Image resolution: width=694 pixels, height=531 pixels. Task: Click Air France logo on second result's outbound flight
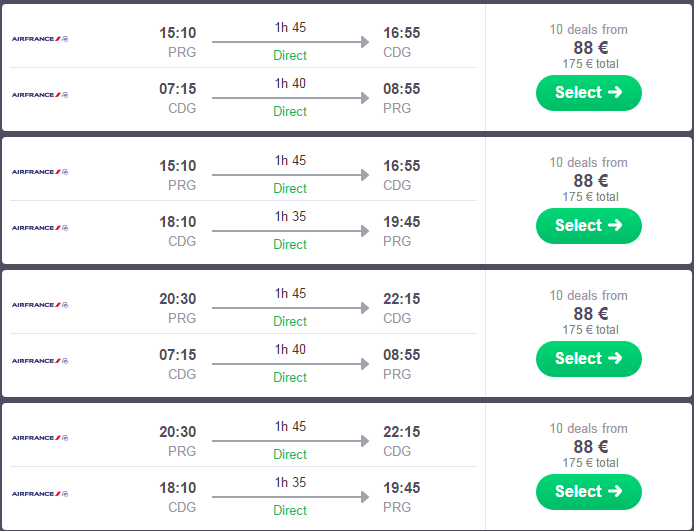[x=40, y=172]
